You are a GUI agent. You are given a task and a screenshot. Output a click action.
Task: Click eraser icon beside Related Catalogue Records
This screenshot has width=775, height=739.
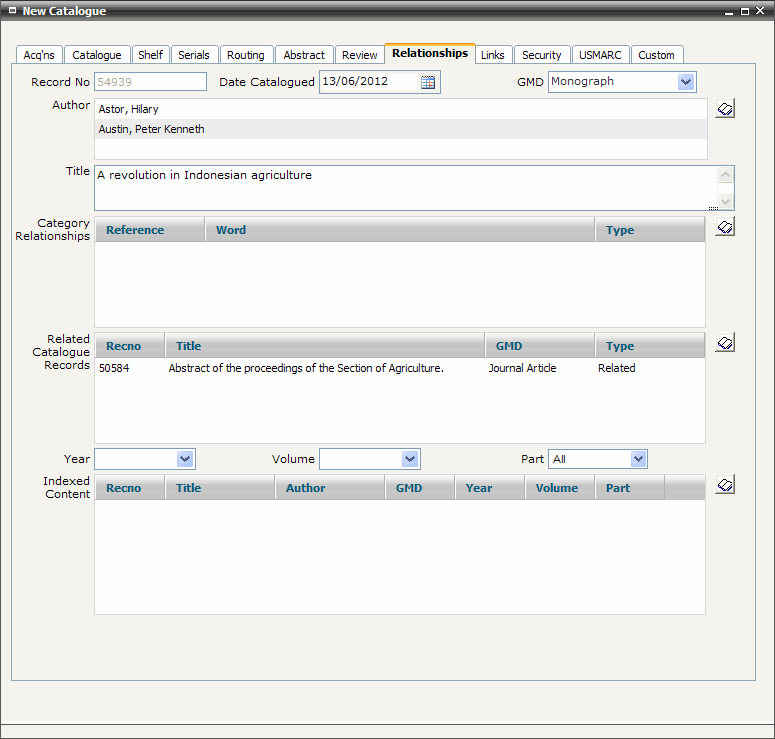tap(725, 344)
